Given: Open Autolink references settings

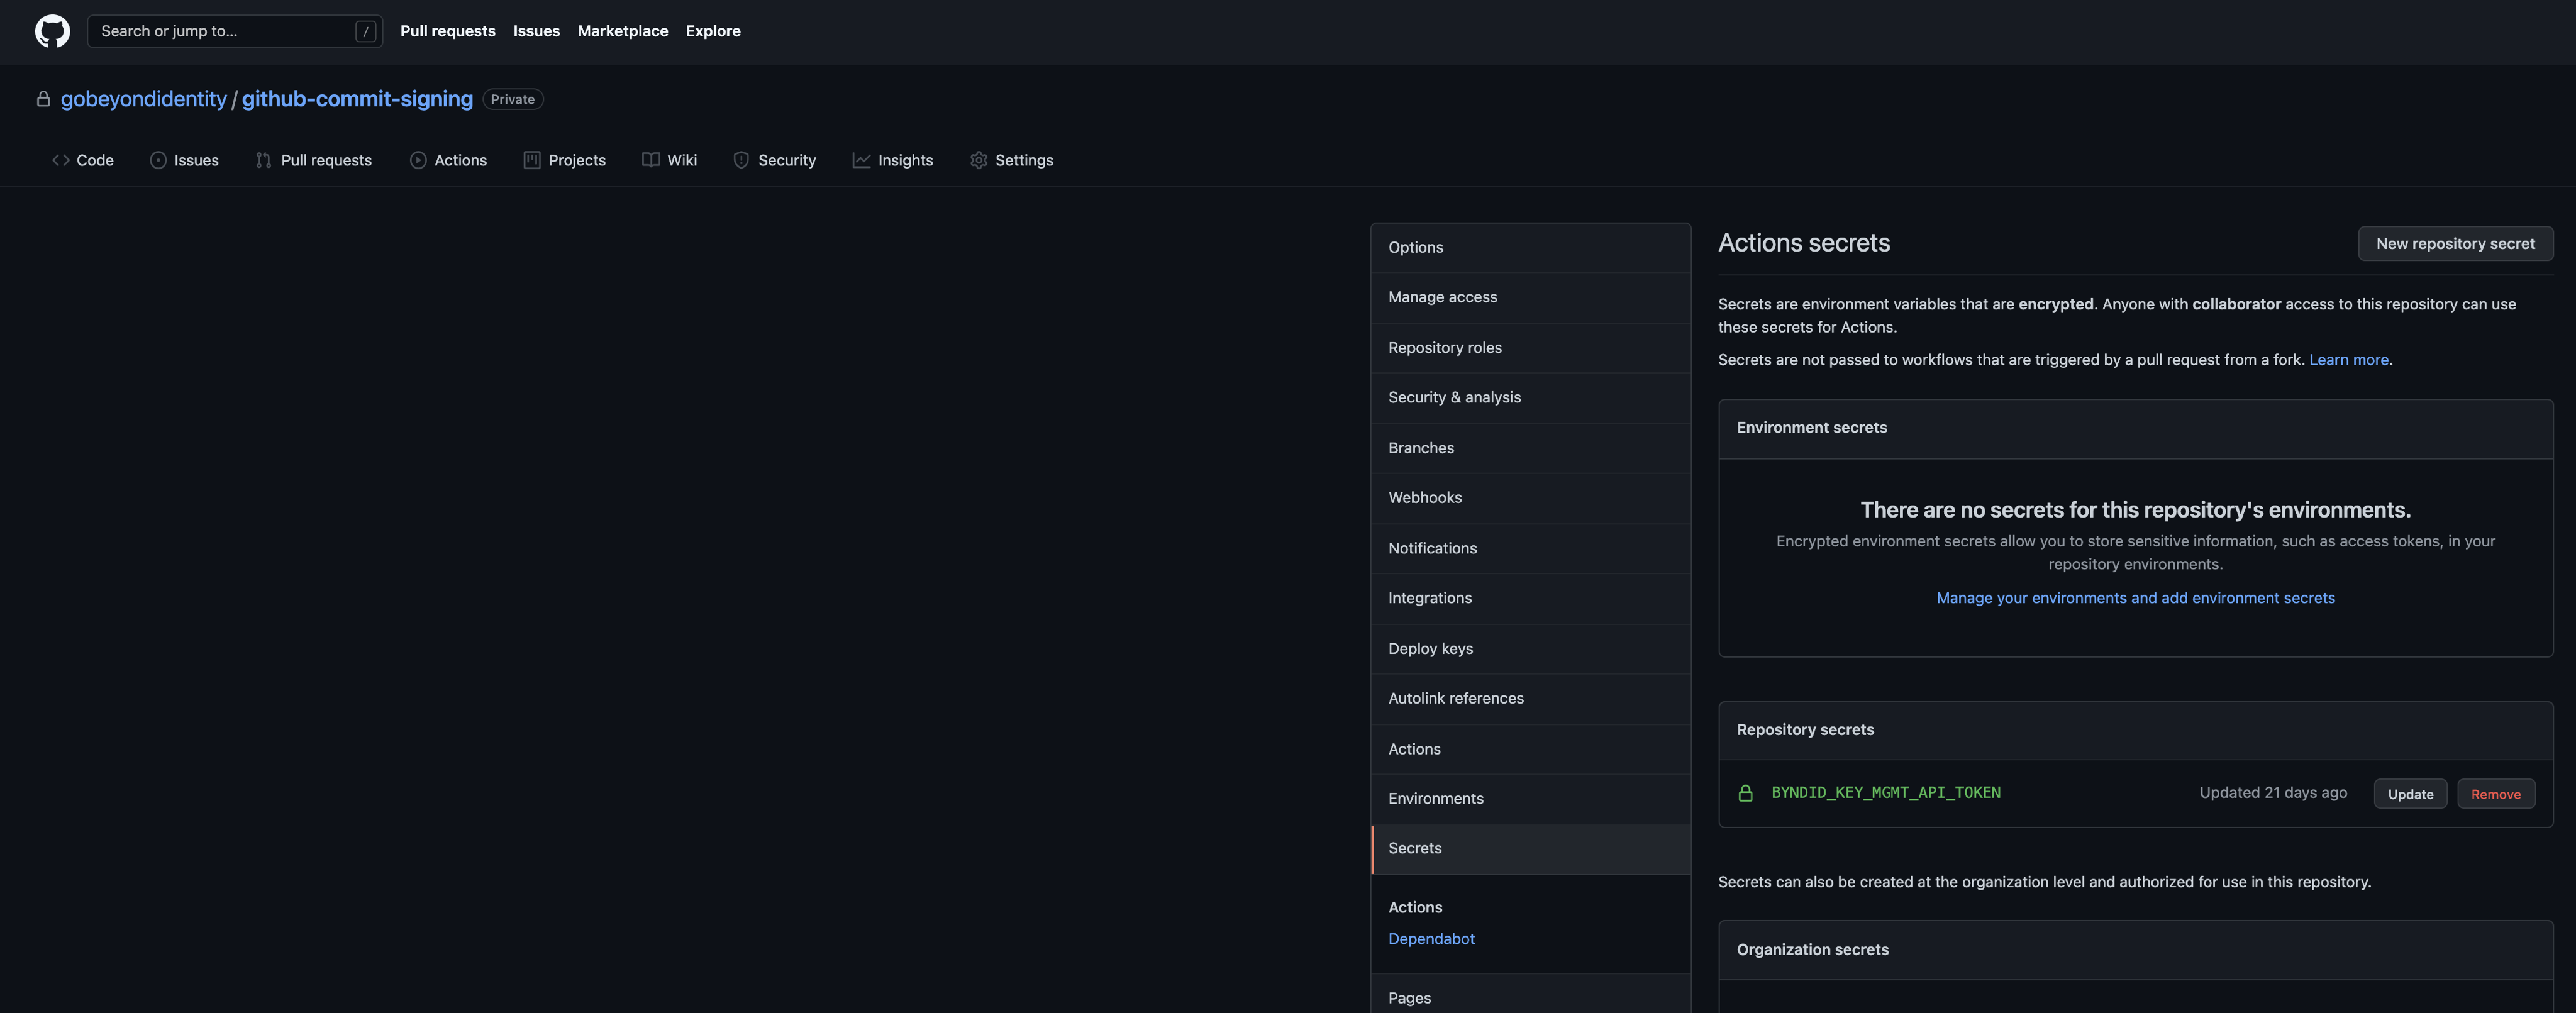Looking at the screenshot, I should coord(1531,699).
